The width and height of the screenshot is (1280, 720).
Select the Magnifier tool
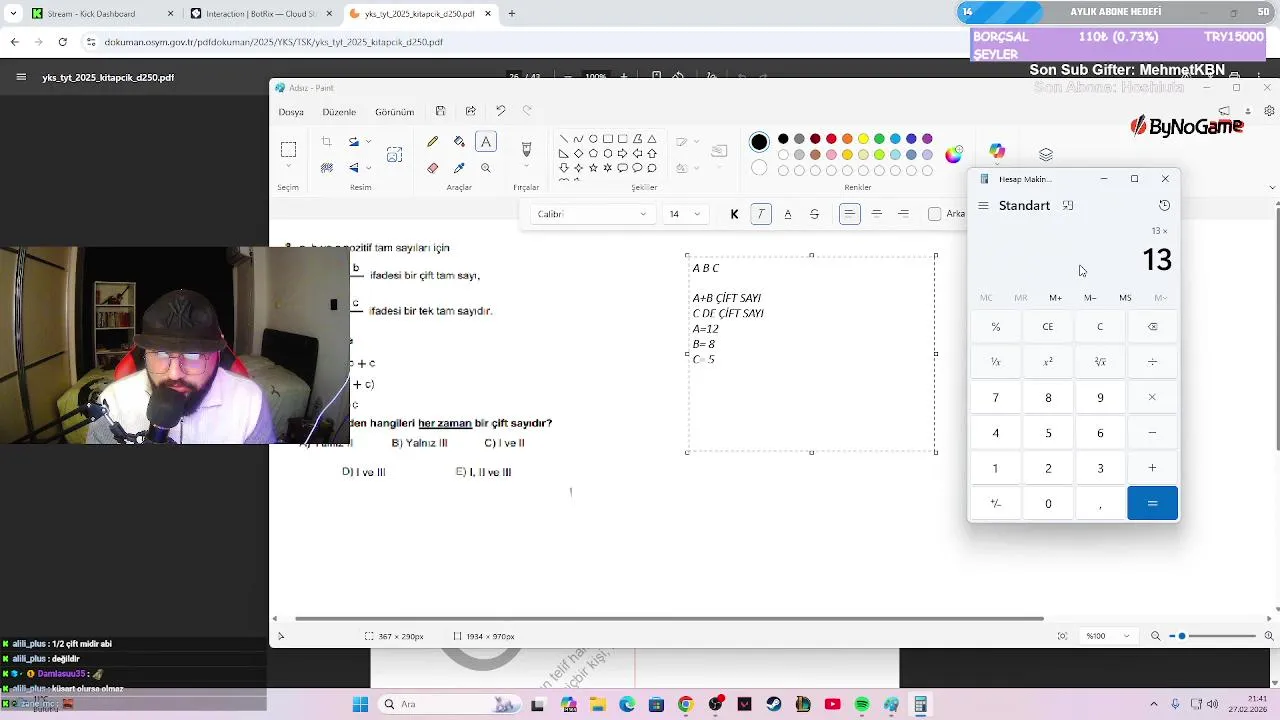click(486, 168)
